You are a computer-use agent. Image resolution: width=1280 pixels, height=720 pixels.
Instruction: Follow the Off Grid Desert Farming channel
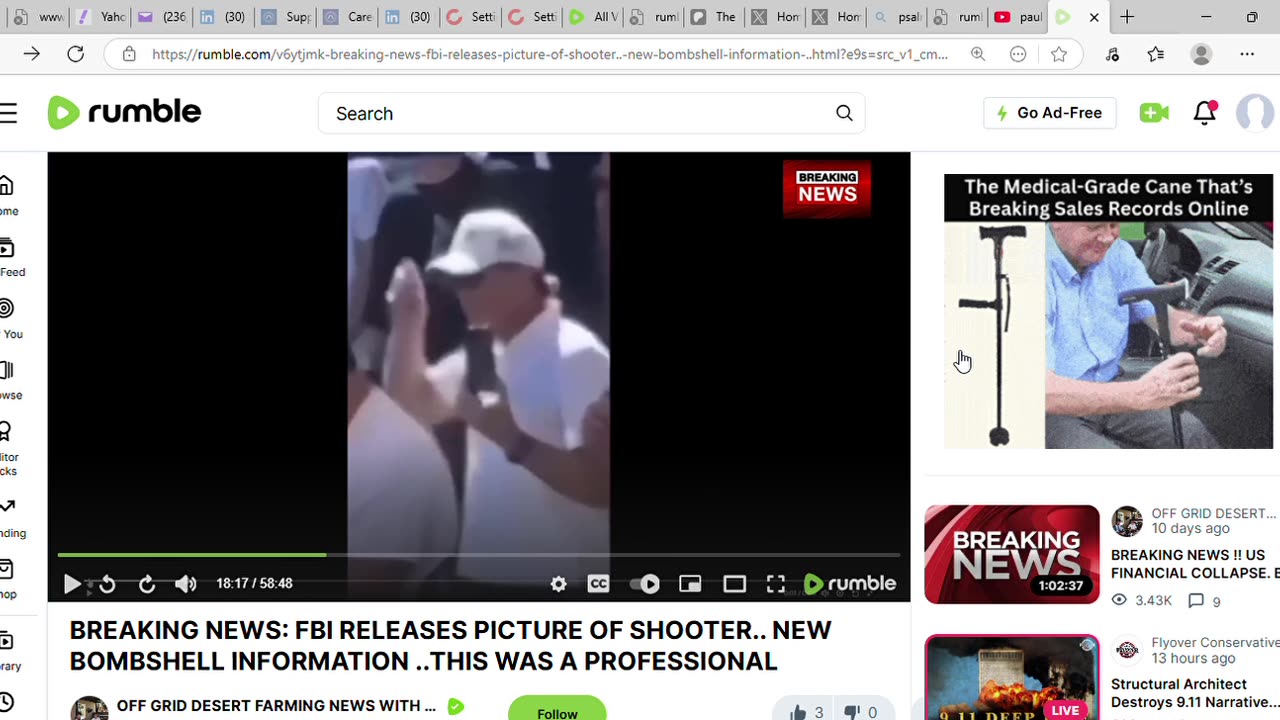point(557,710)
